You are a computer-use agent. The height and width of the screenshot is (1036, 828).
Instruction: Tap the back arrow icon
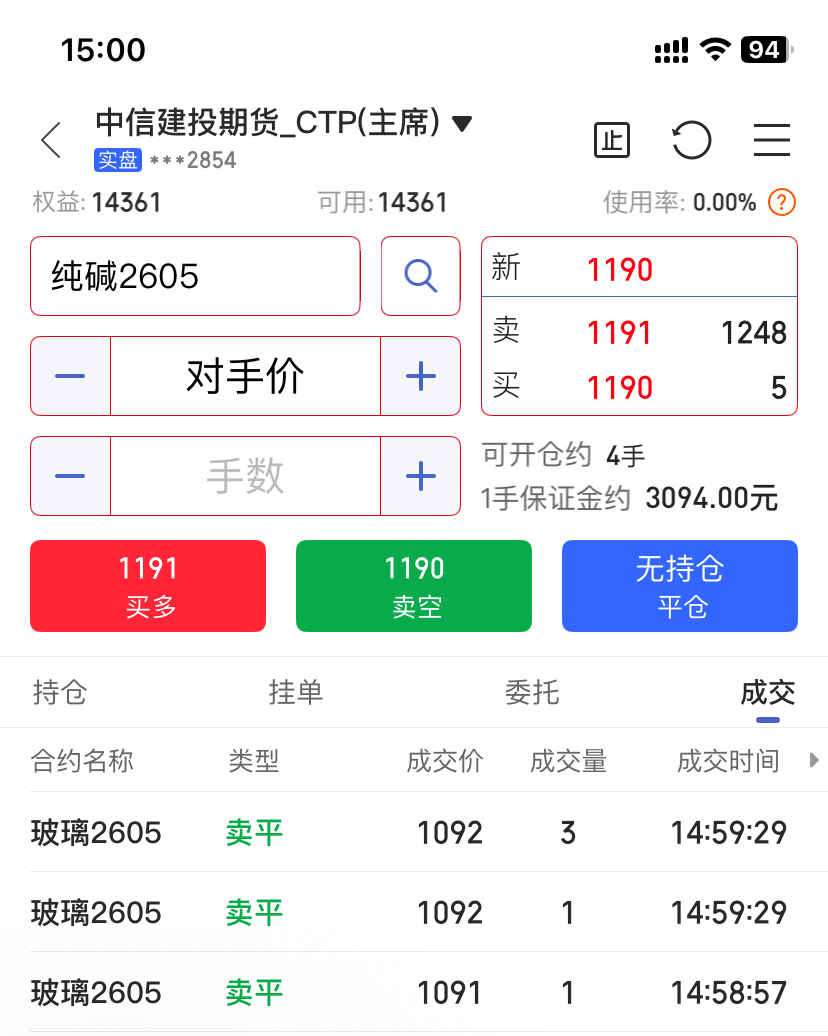[x=51, y=139]
